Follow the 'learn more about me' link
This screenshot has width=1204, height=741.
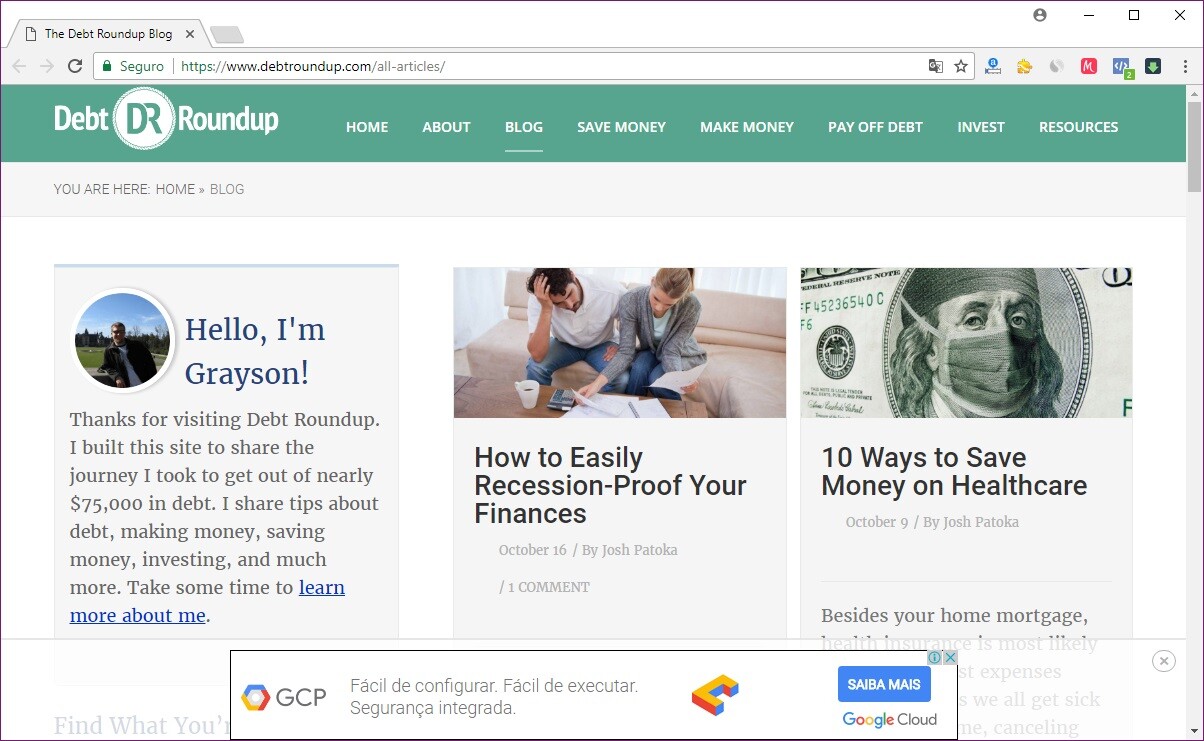click(207, 601)
